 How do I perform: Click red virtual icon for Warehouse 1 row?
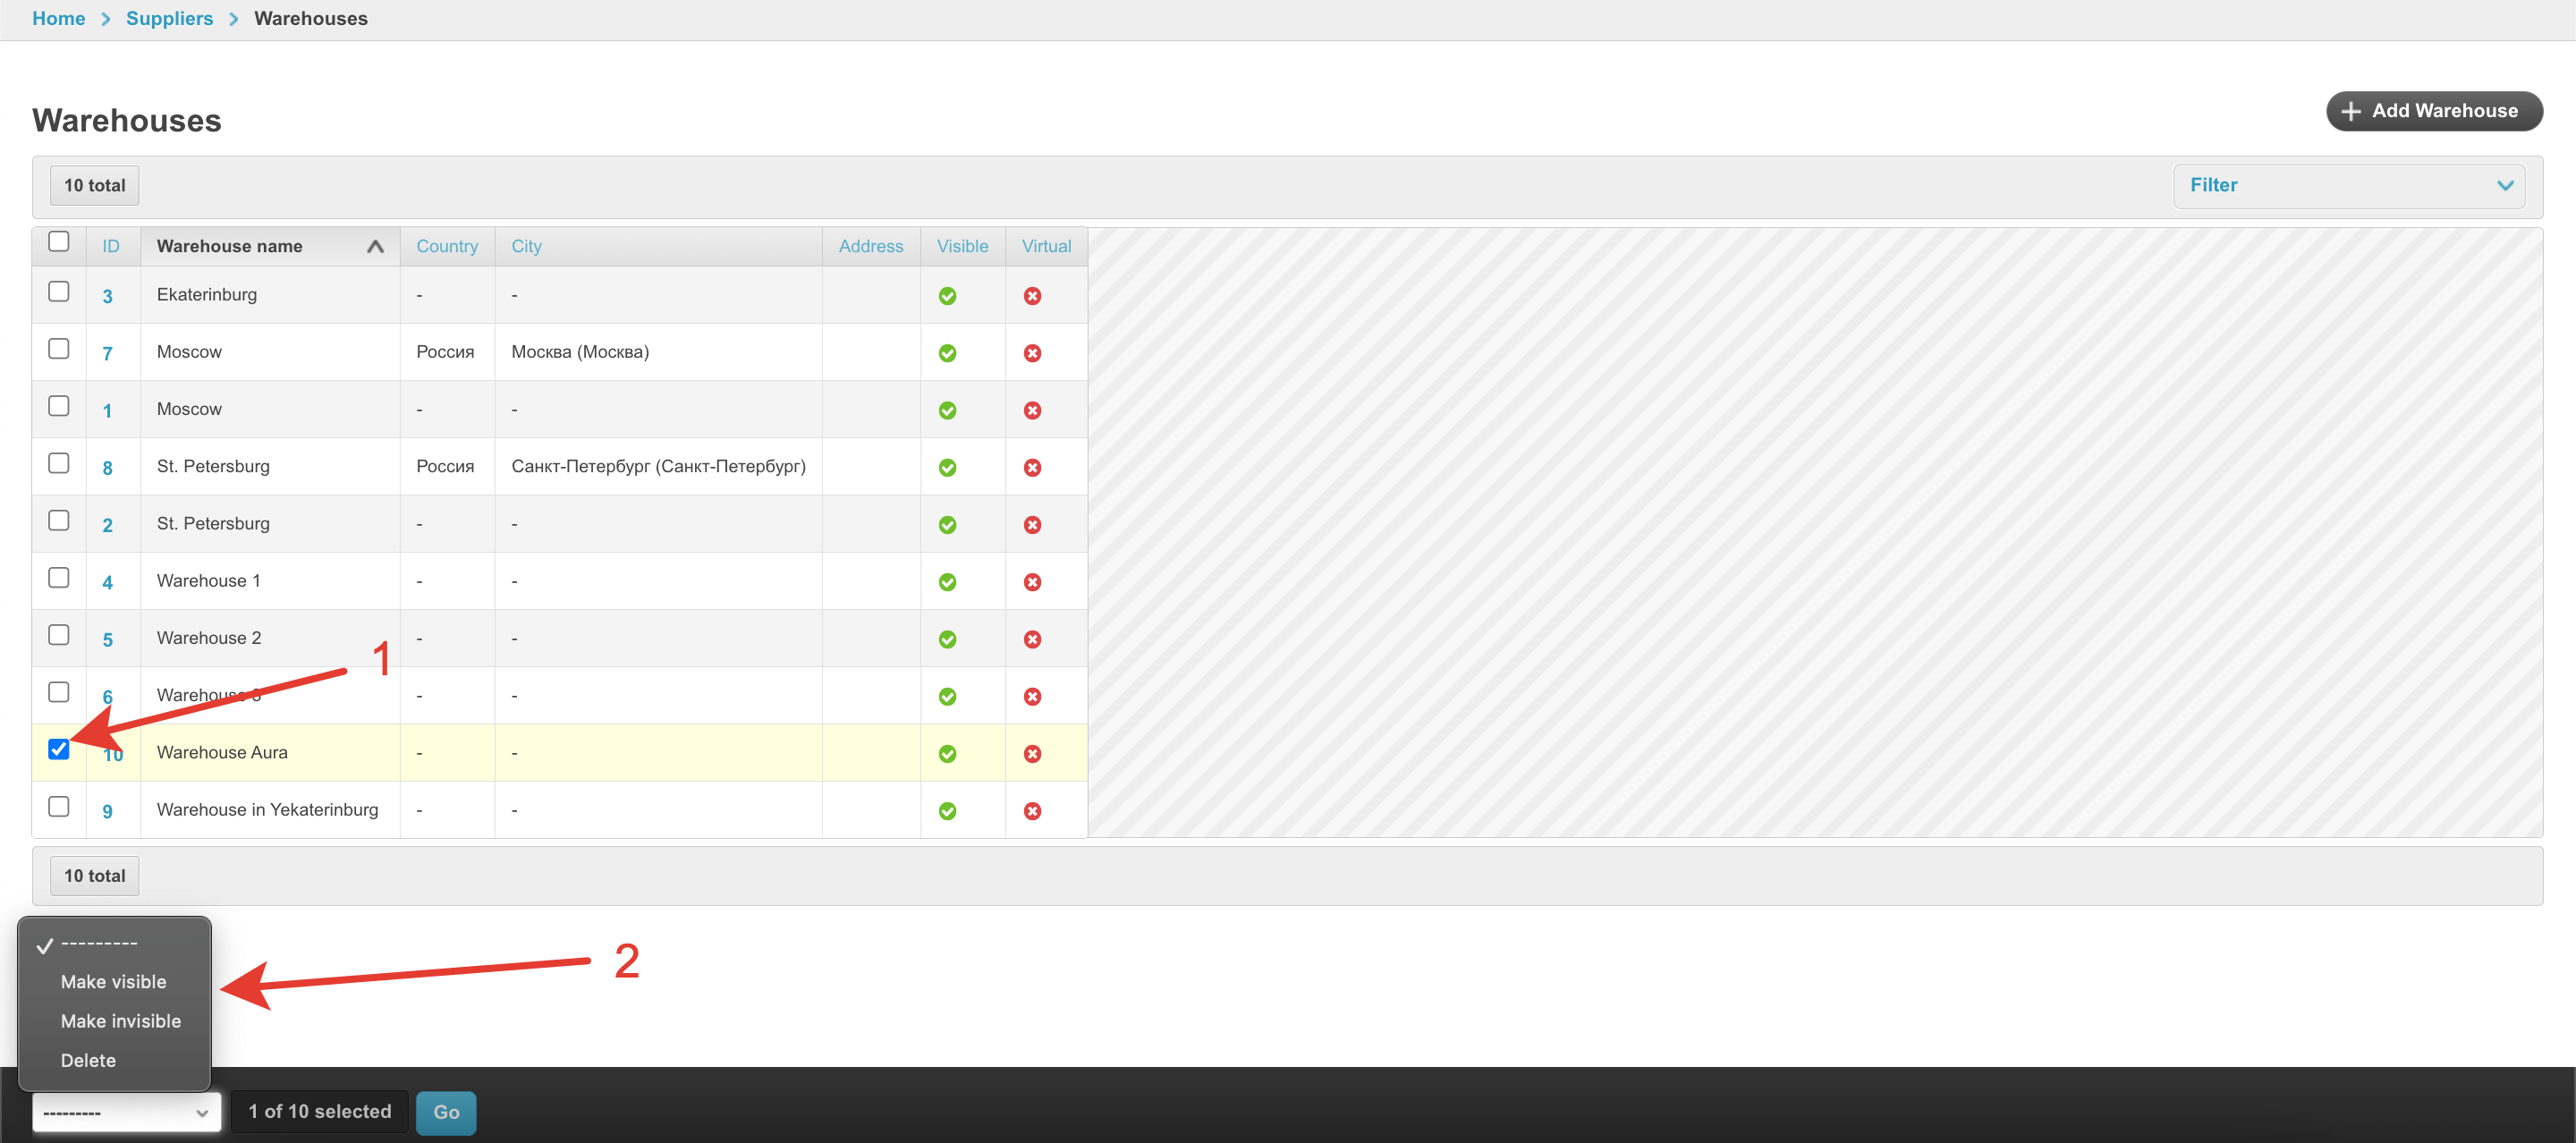tap(1032, 582)
